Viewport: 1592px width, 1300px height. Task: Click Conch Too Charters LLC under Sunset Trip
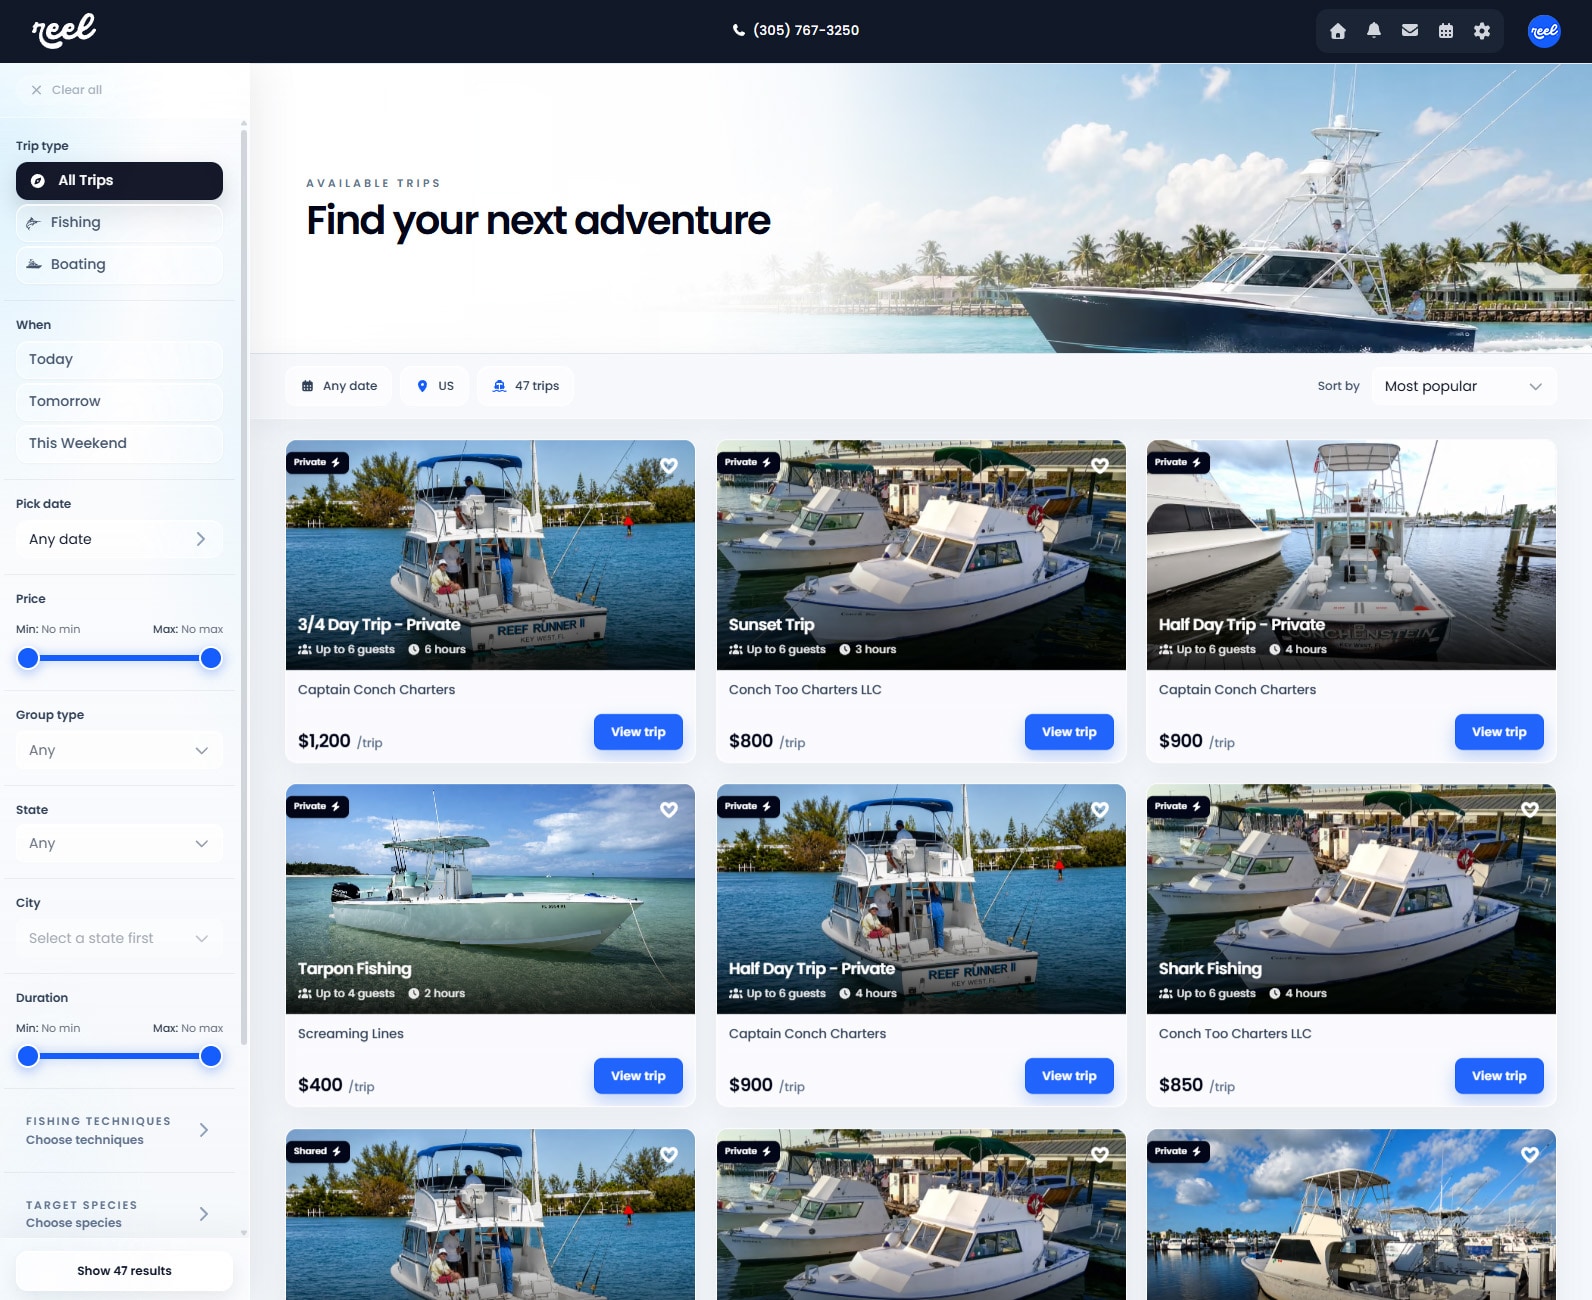click(x=805, y=690)
